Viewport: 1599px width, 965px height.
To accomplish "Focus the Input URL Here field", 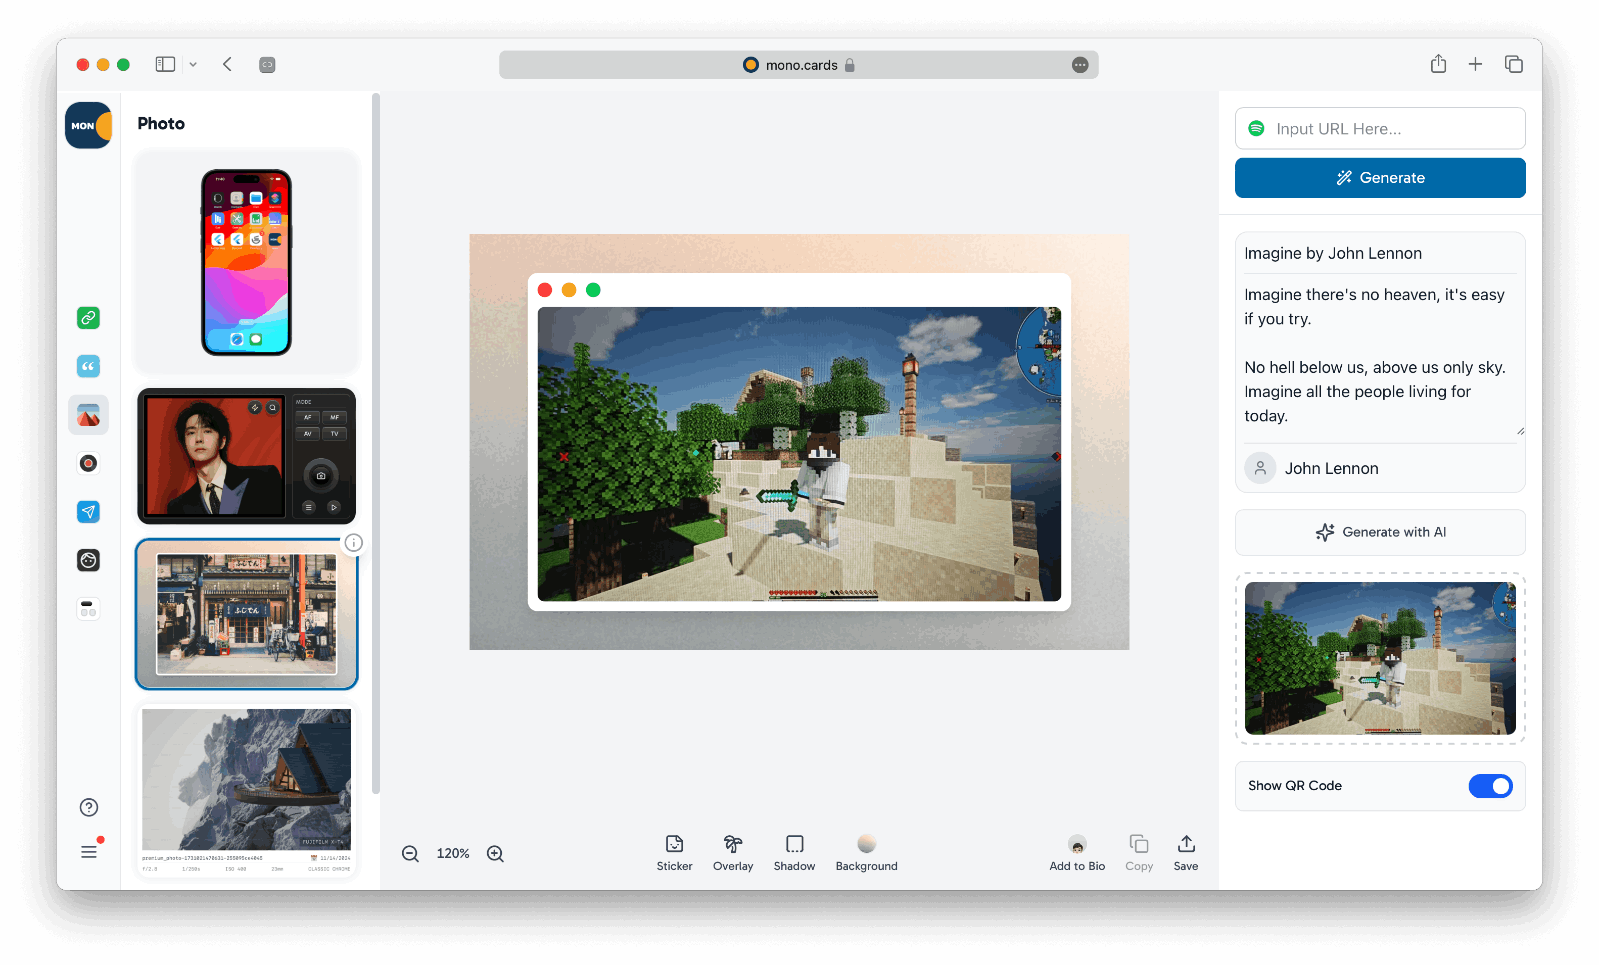I will tap(1380, 128).
